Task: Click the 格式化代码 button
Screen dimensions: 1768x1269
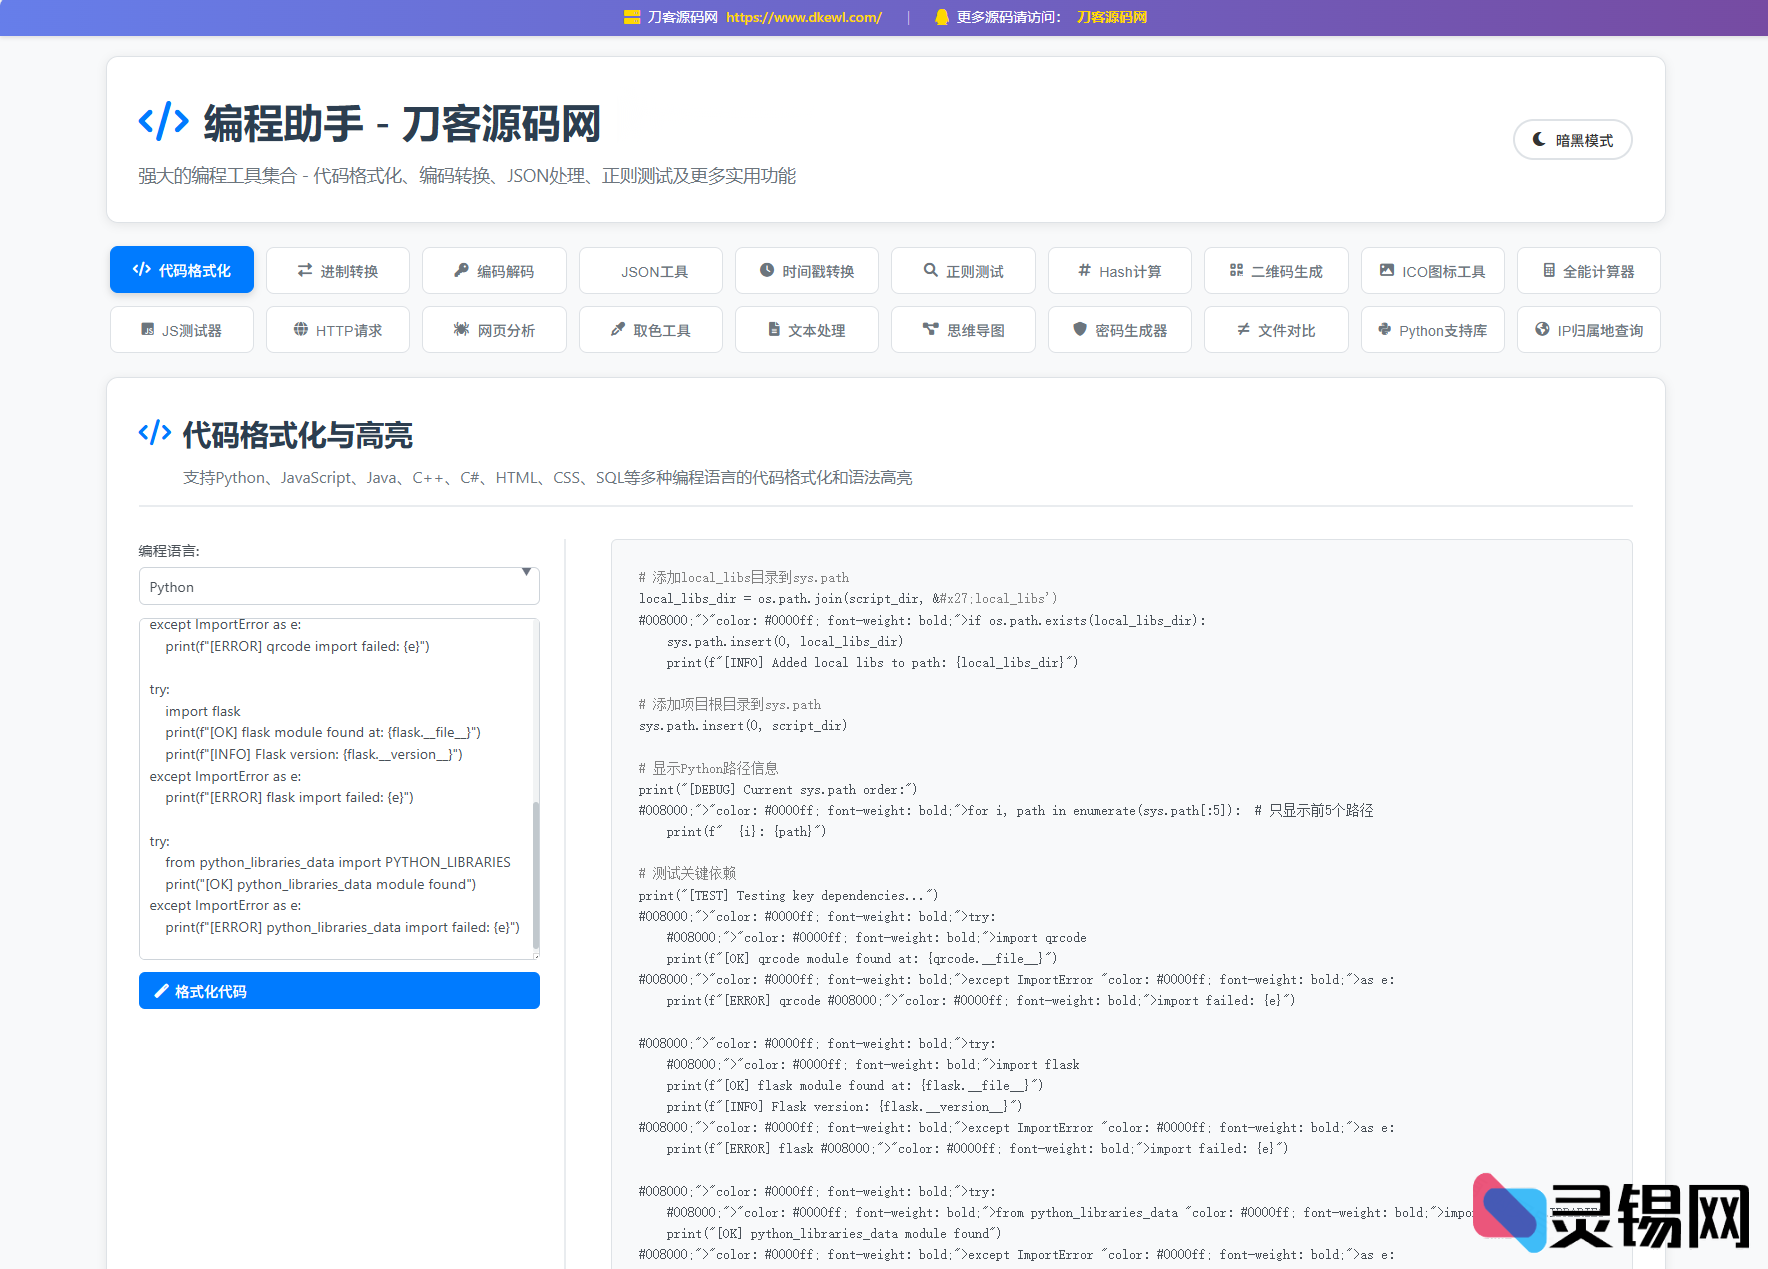Action: click(x=338, y=991)
